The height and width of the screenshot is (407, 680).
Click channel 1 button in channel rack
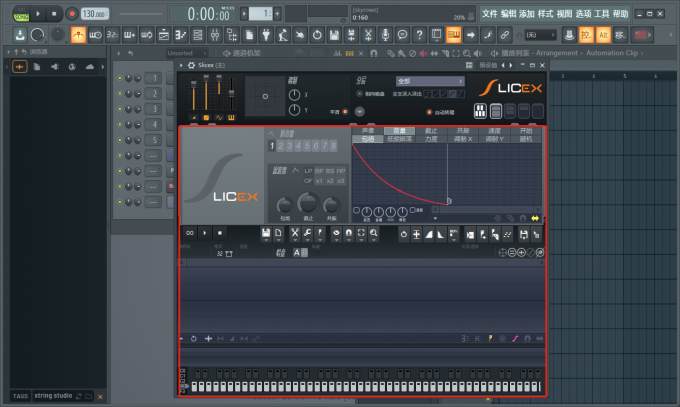coord(154,78)
